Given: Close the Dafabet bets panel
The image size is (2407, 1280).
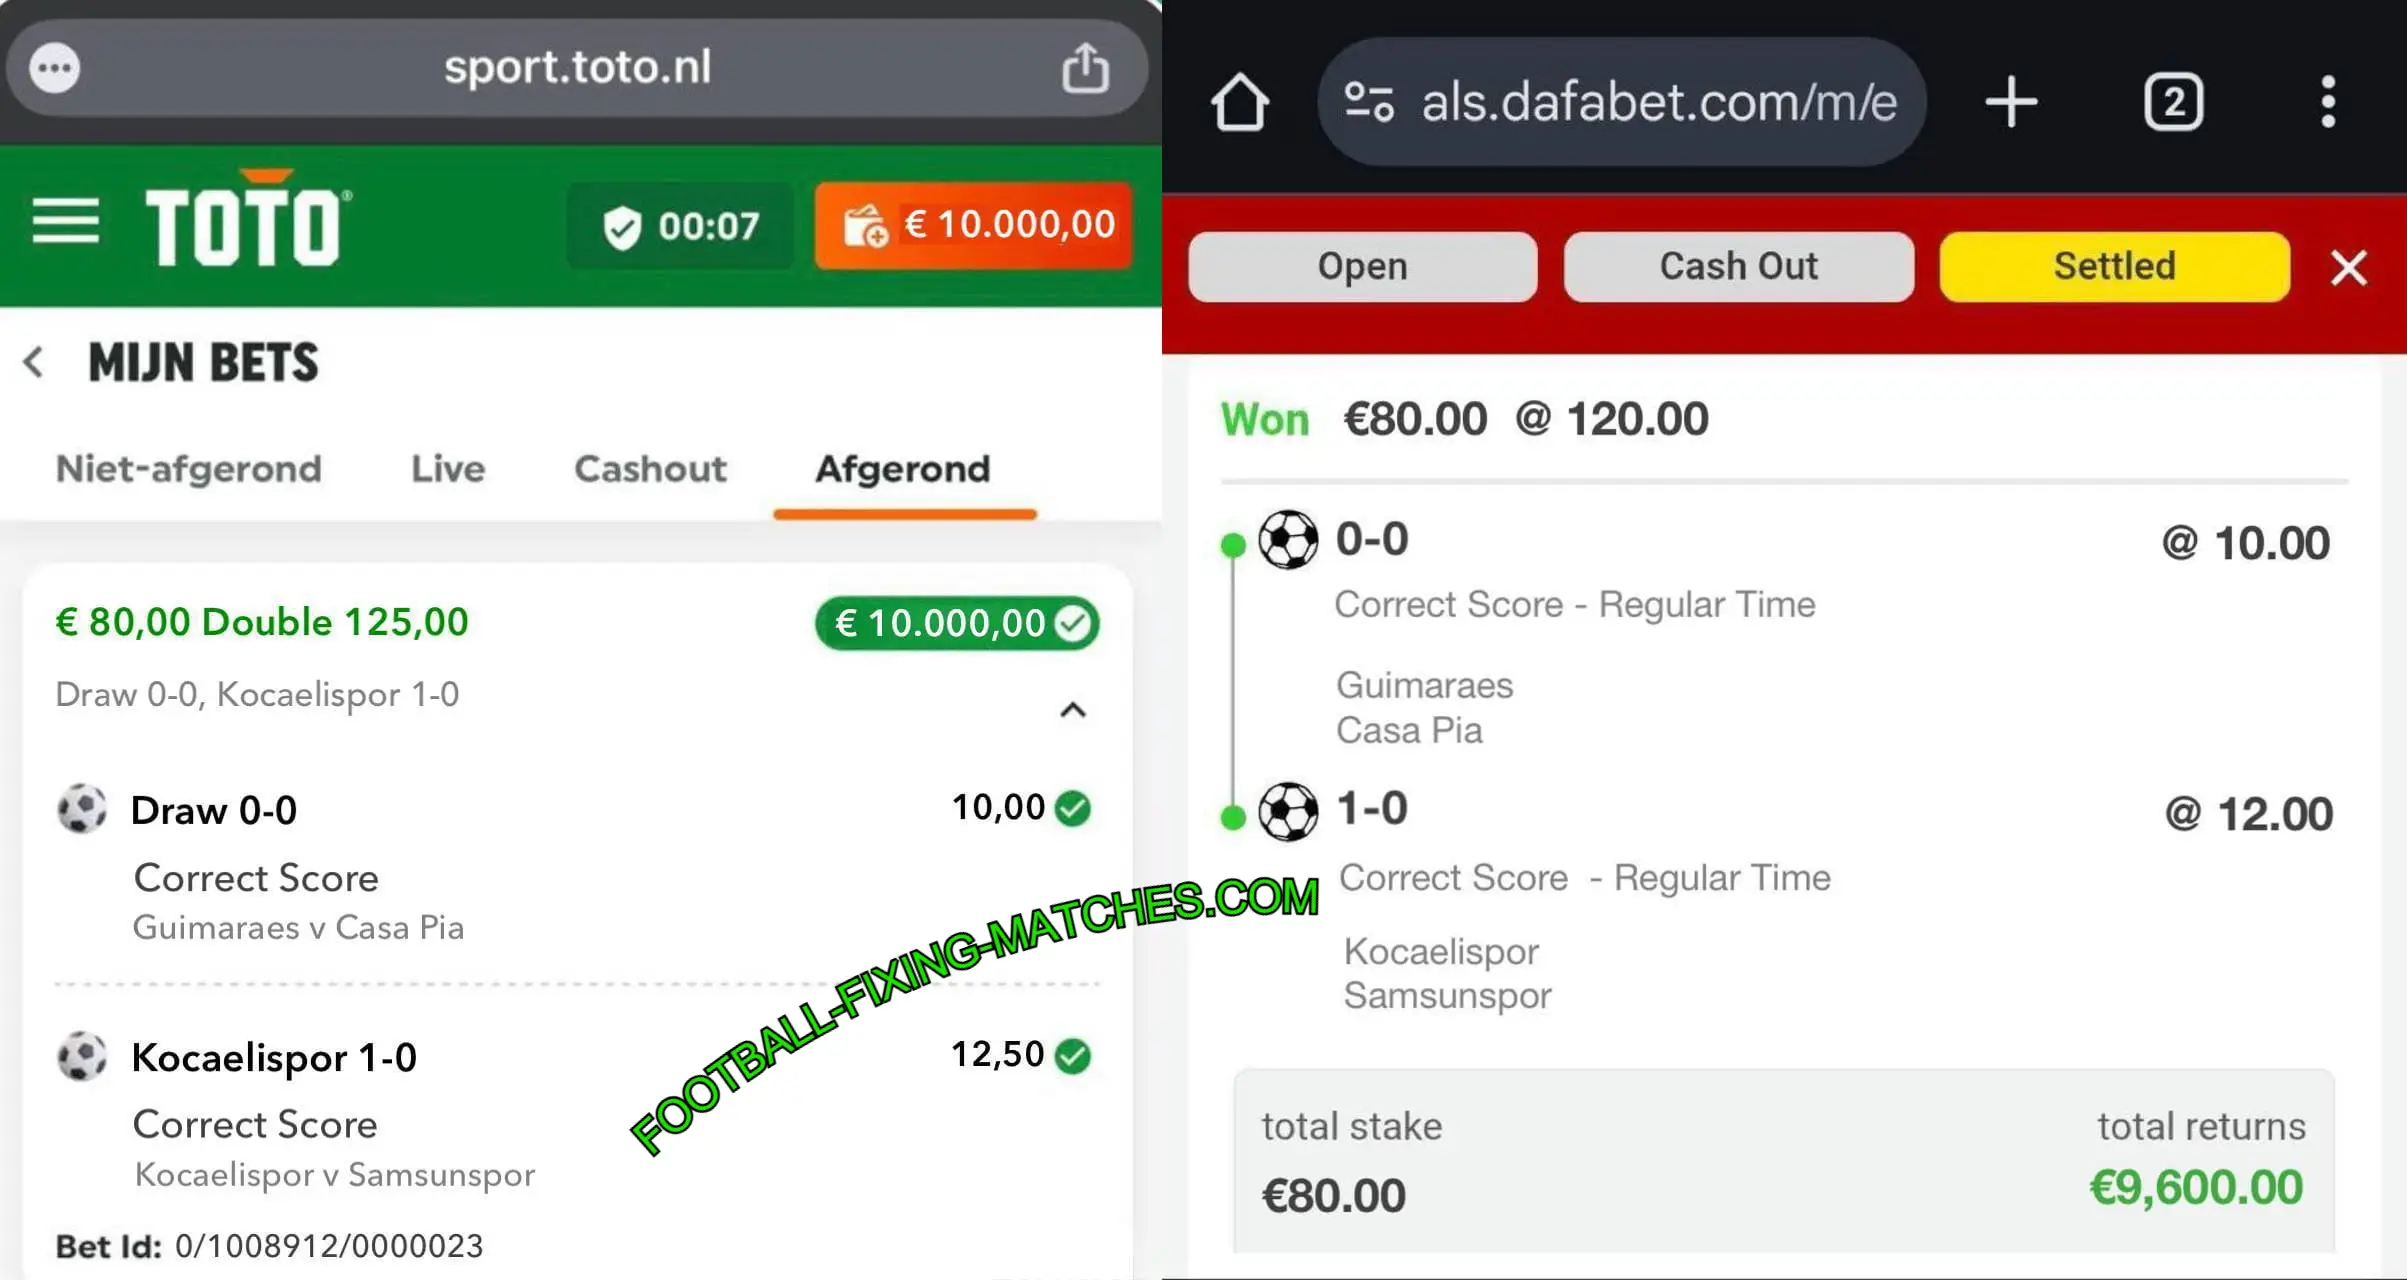Looking at the screenshot, I should [x=2348, y=267].
